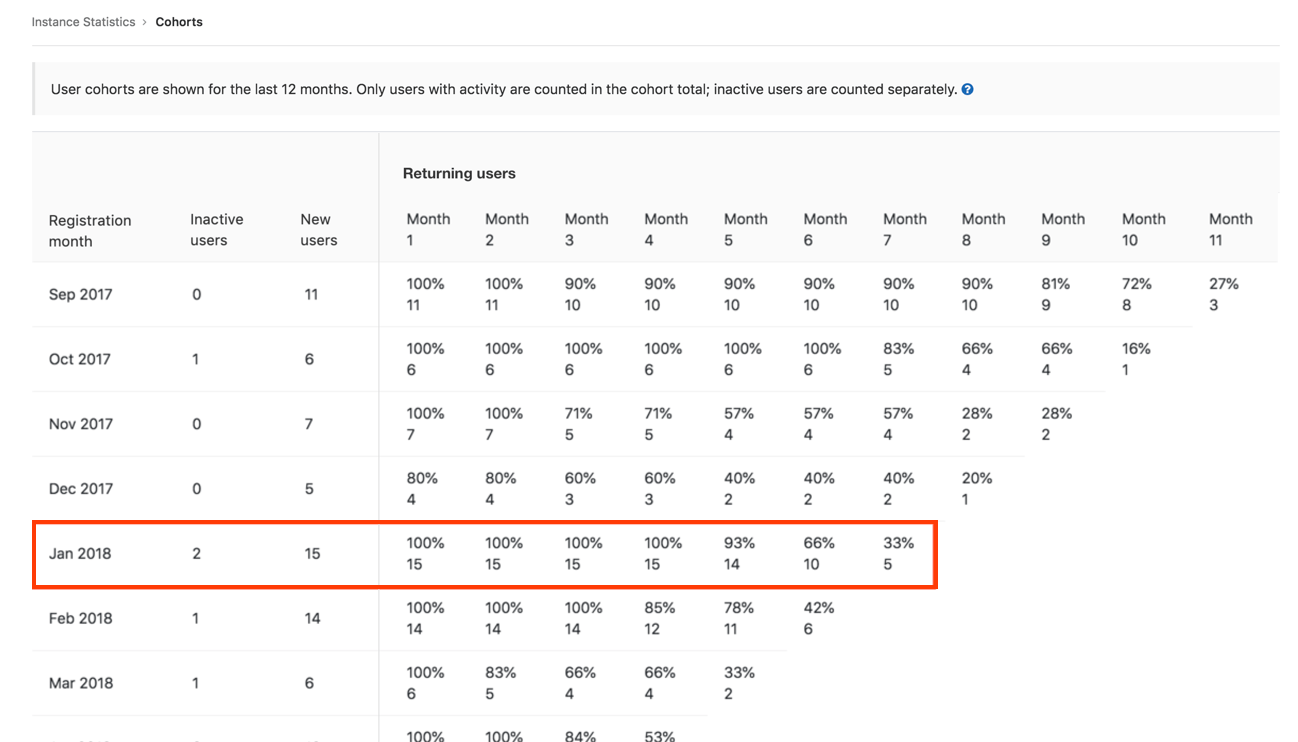The width and height of the screenshot is (1298, 742).
Task: Click the Instance Statistics breadcrumb link
Action: [83, 21]
